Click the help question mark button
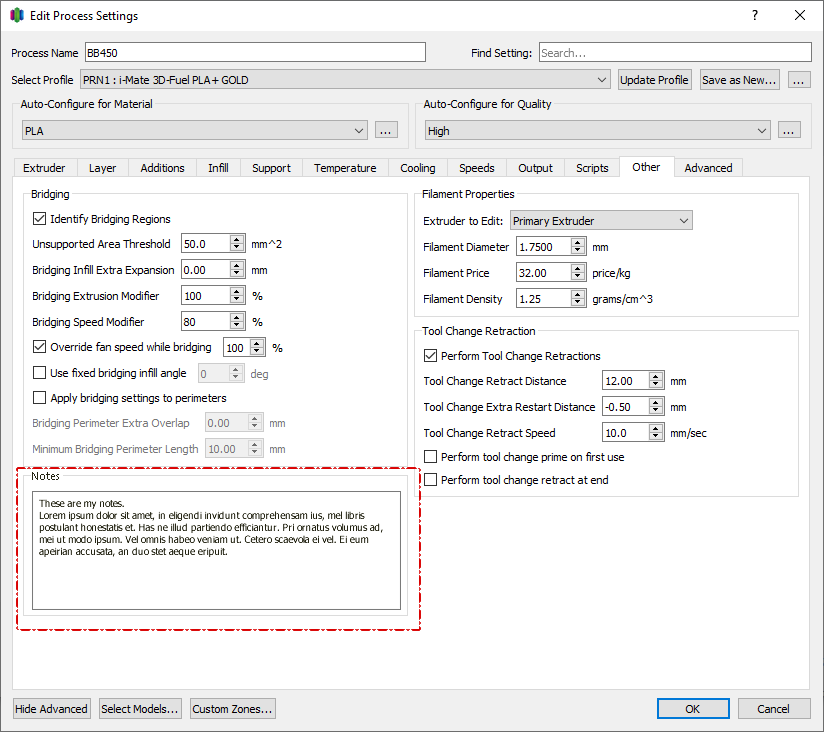Image resolution: width=824 pixels, height=732 pixels. click(x=755, y=15)
